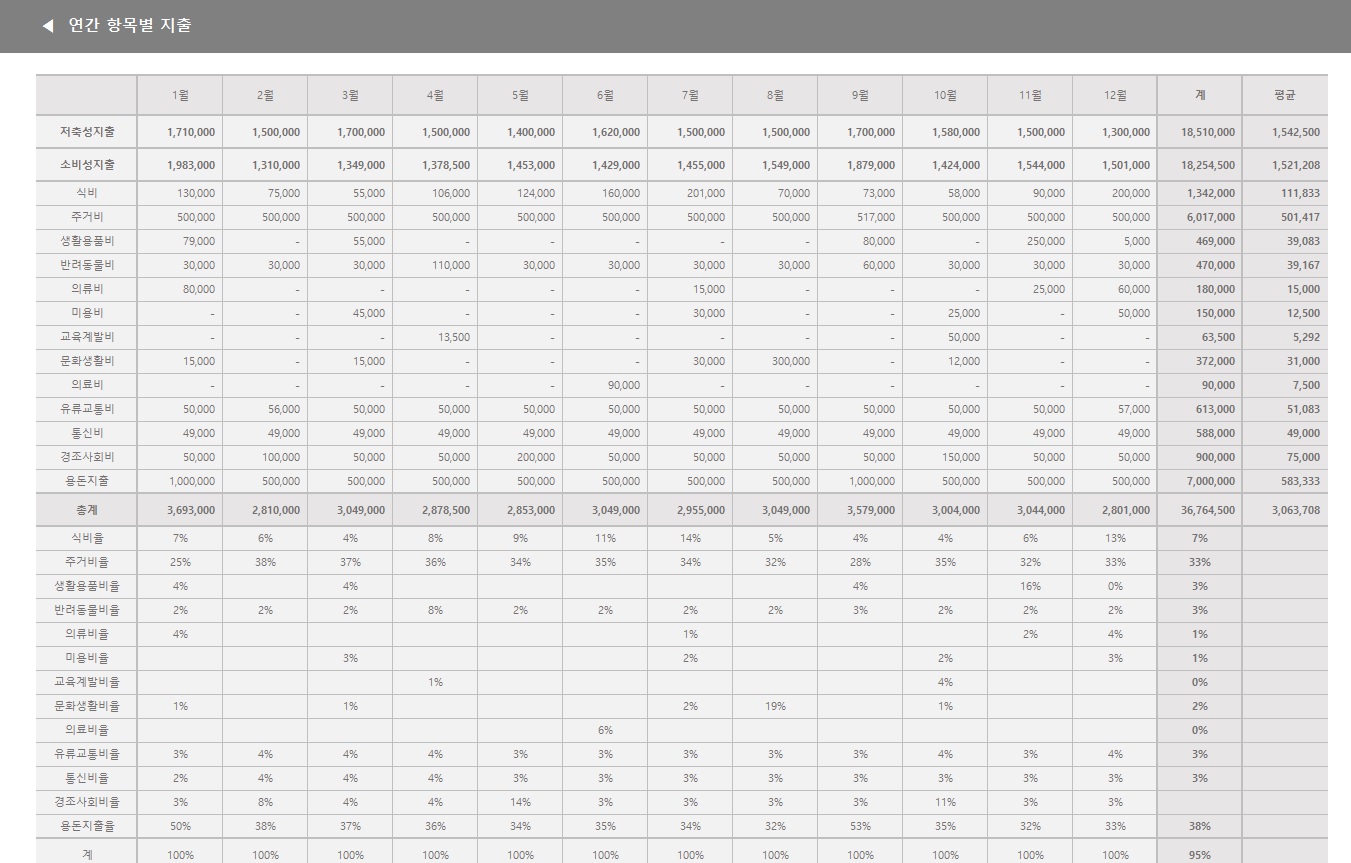1351x863 pixels.
Task: Select the 10월 column header
Action: pos(945,95)
